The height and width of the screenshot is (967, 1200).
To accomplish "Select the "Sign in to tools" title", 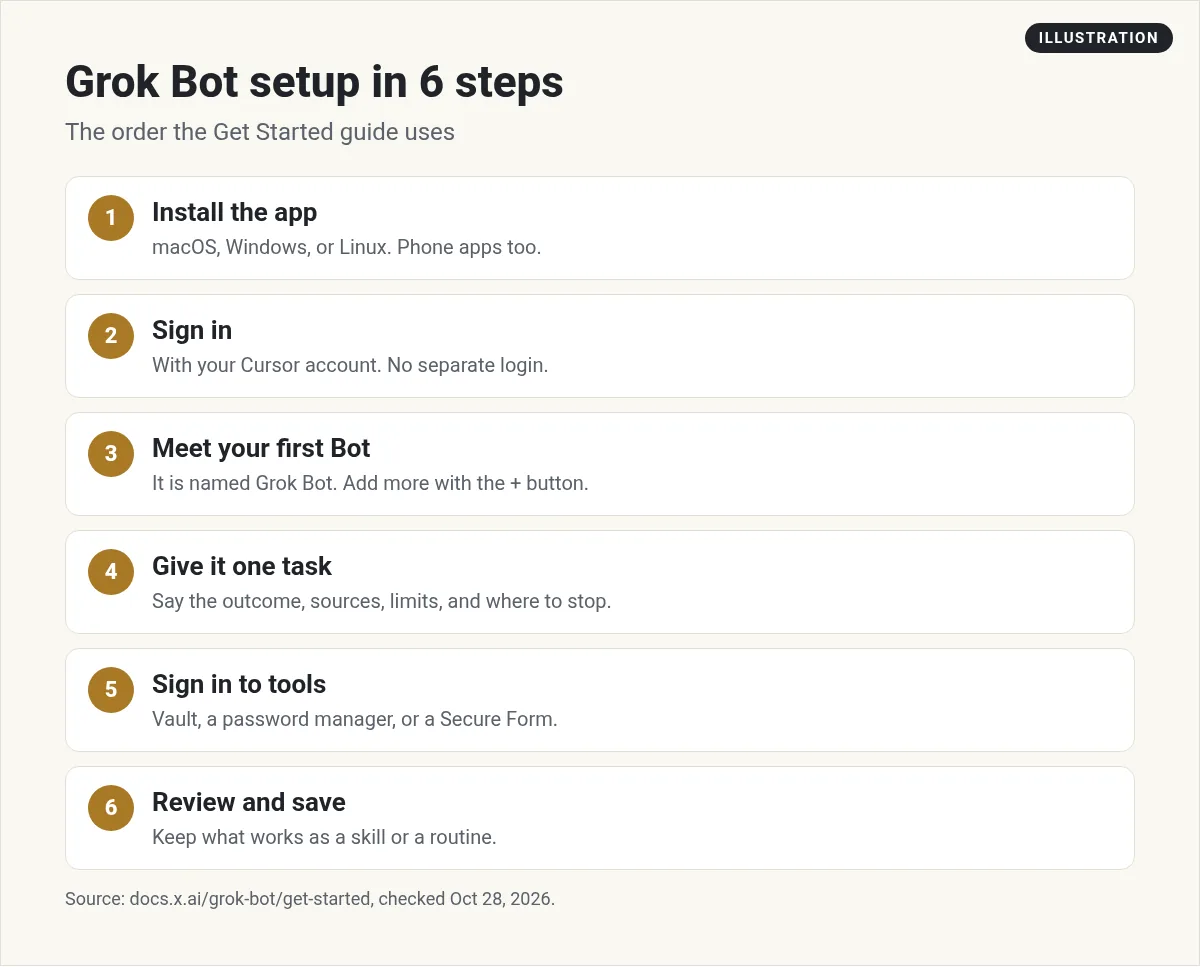I will click(x=239, y=684).
